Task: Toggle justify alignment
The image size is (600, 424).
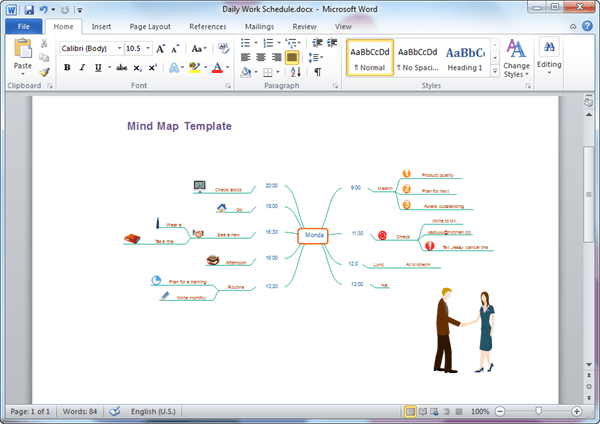Action: point(292,57)
